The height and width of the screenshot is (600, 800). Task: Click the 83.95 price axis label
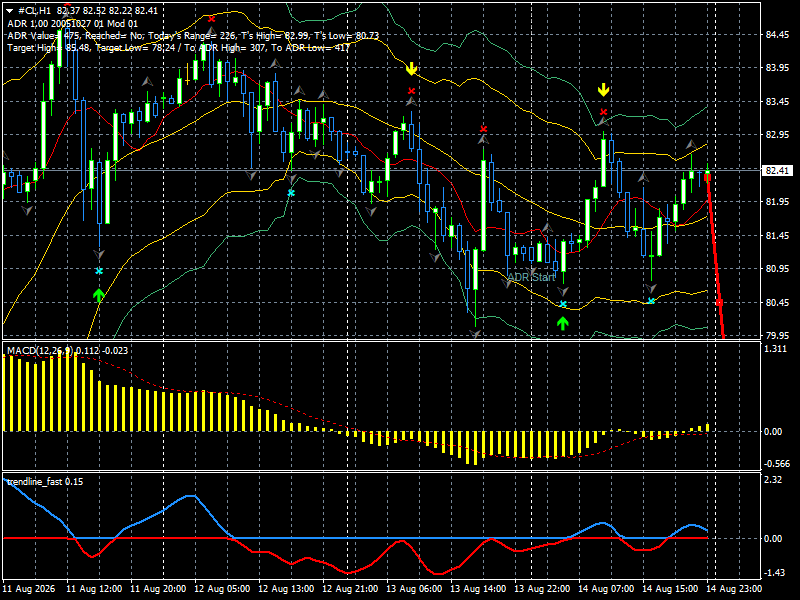click(777, 68)
